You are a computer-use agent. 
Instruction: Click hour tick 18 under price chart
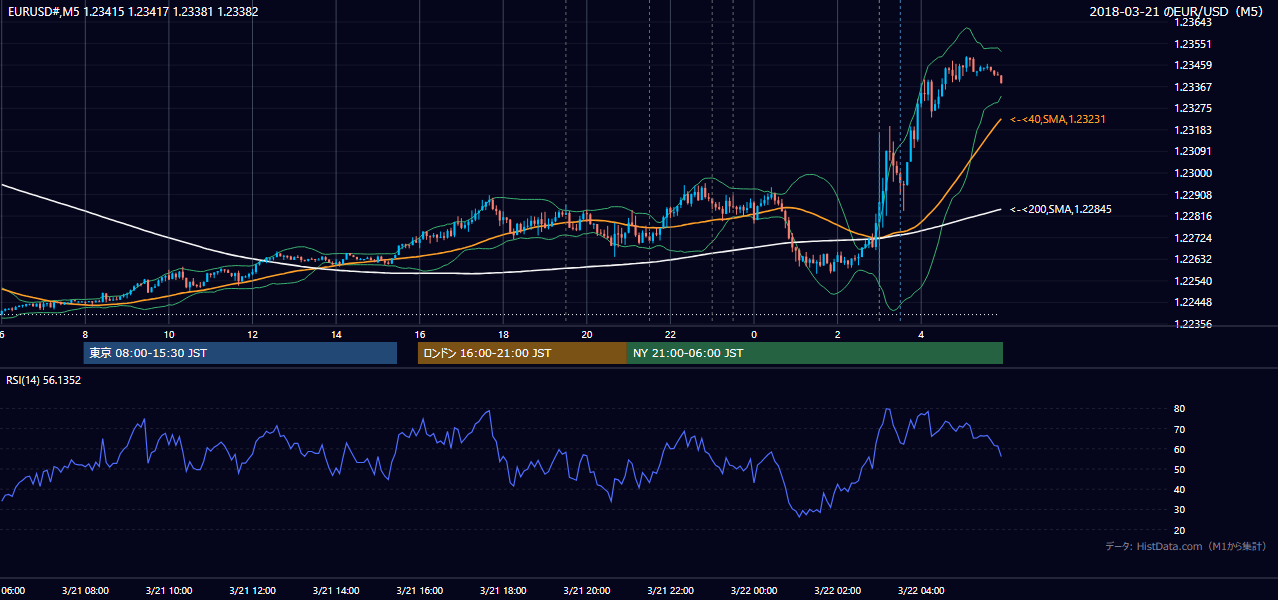[503, 334]
